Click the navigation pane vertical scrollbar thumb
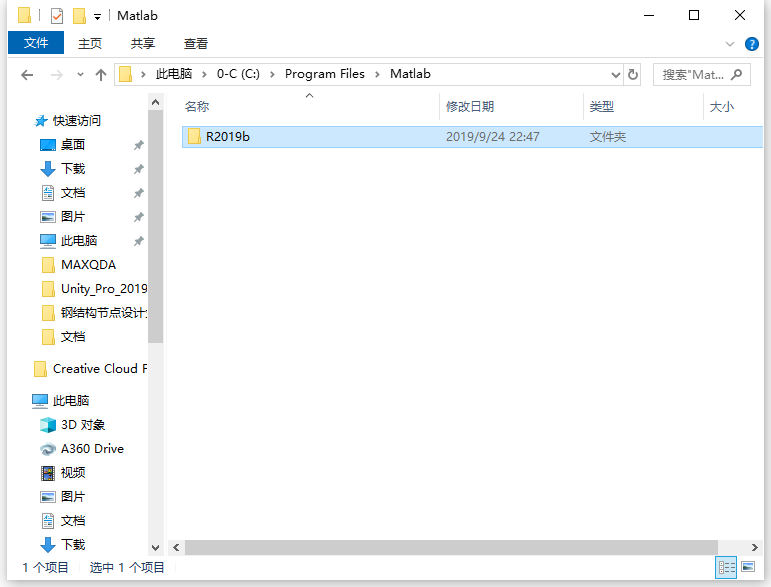This screenshot has width=771, height=587. pos(155,227)
